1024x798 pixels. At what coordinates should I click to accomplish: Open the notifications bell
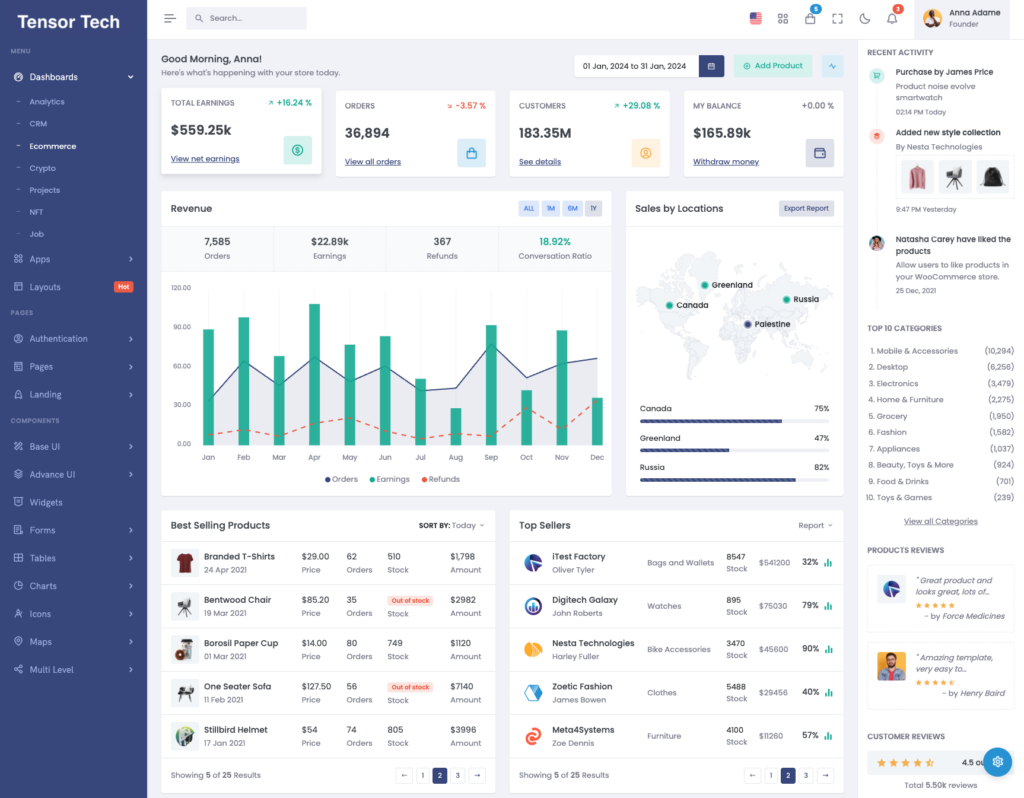coord(891,18)
